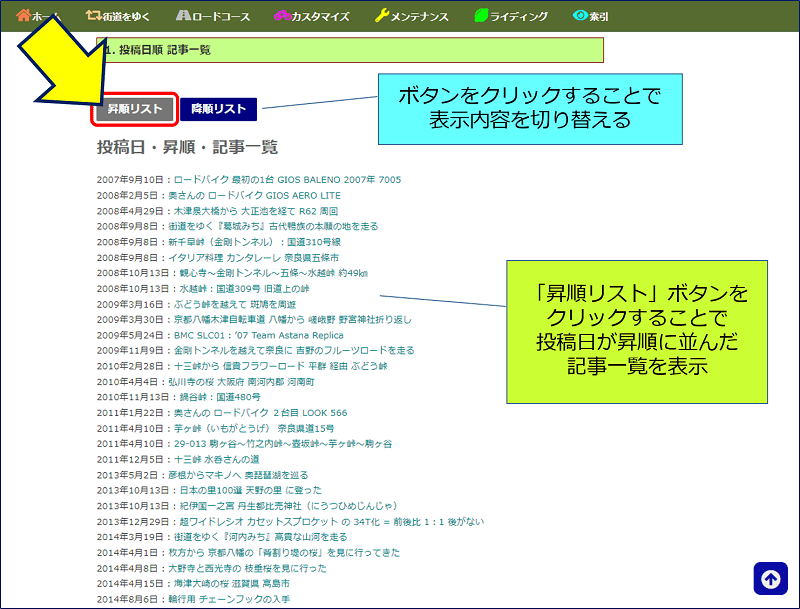This screenshot has width=800, height=609.
Task: Open article 大野寺と西光寺の 枝垂桜を見に行った
Action: (x=247, y=568)
